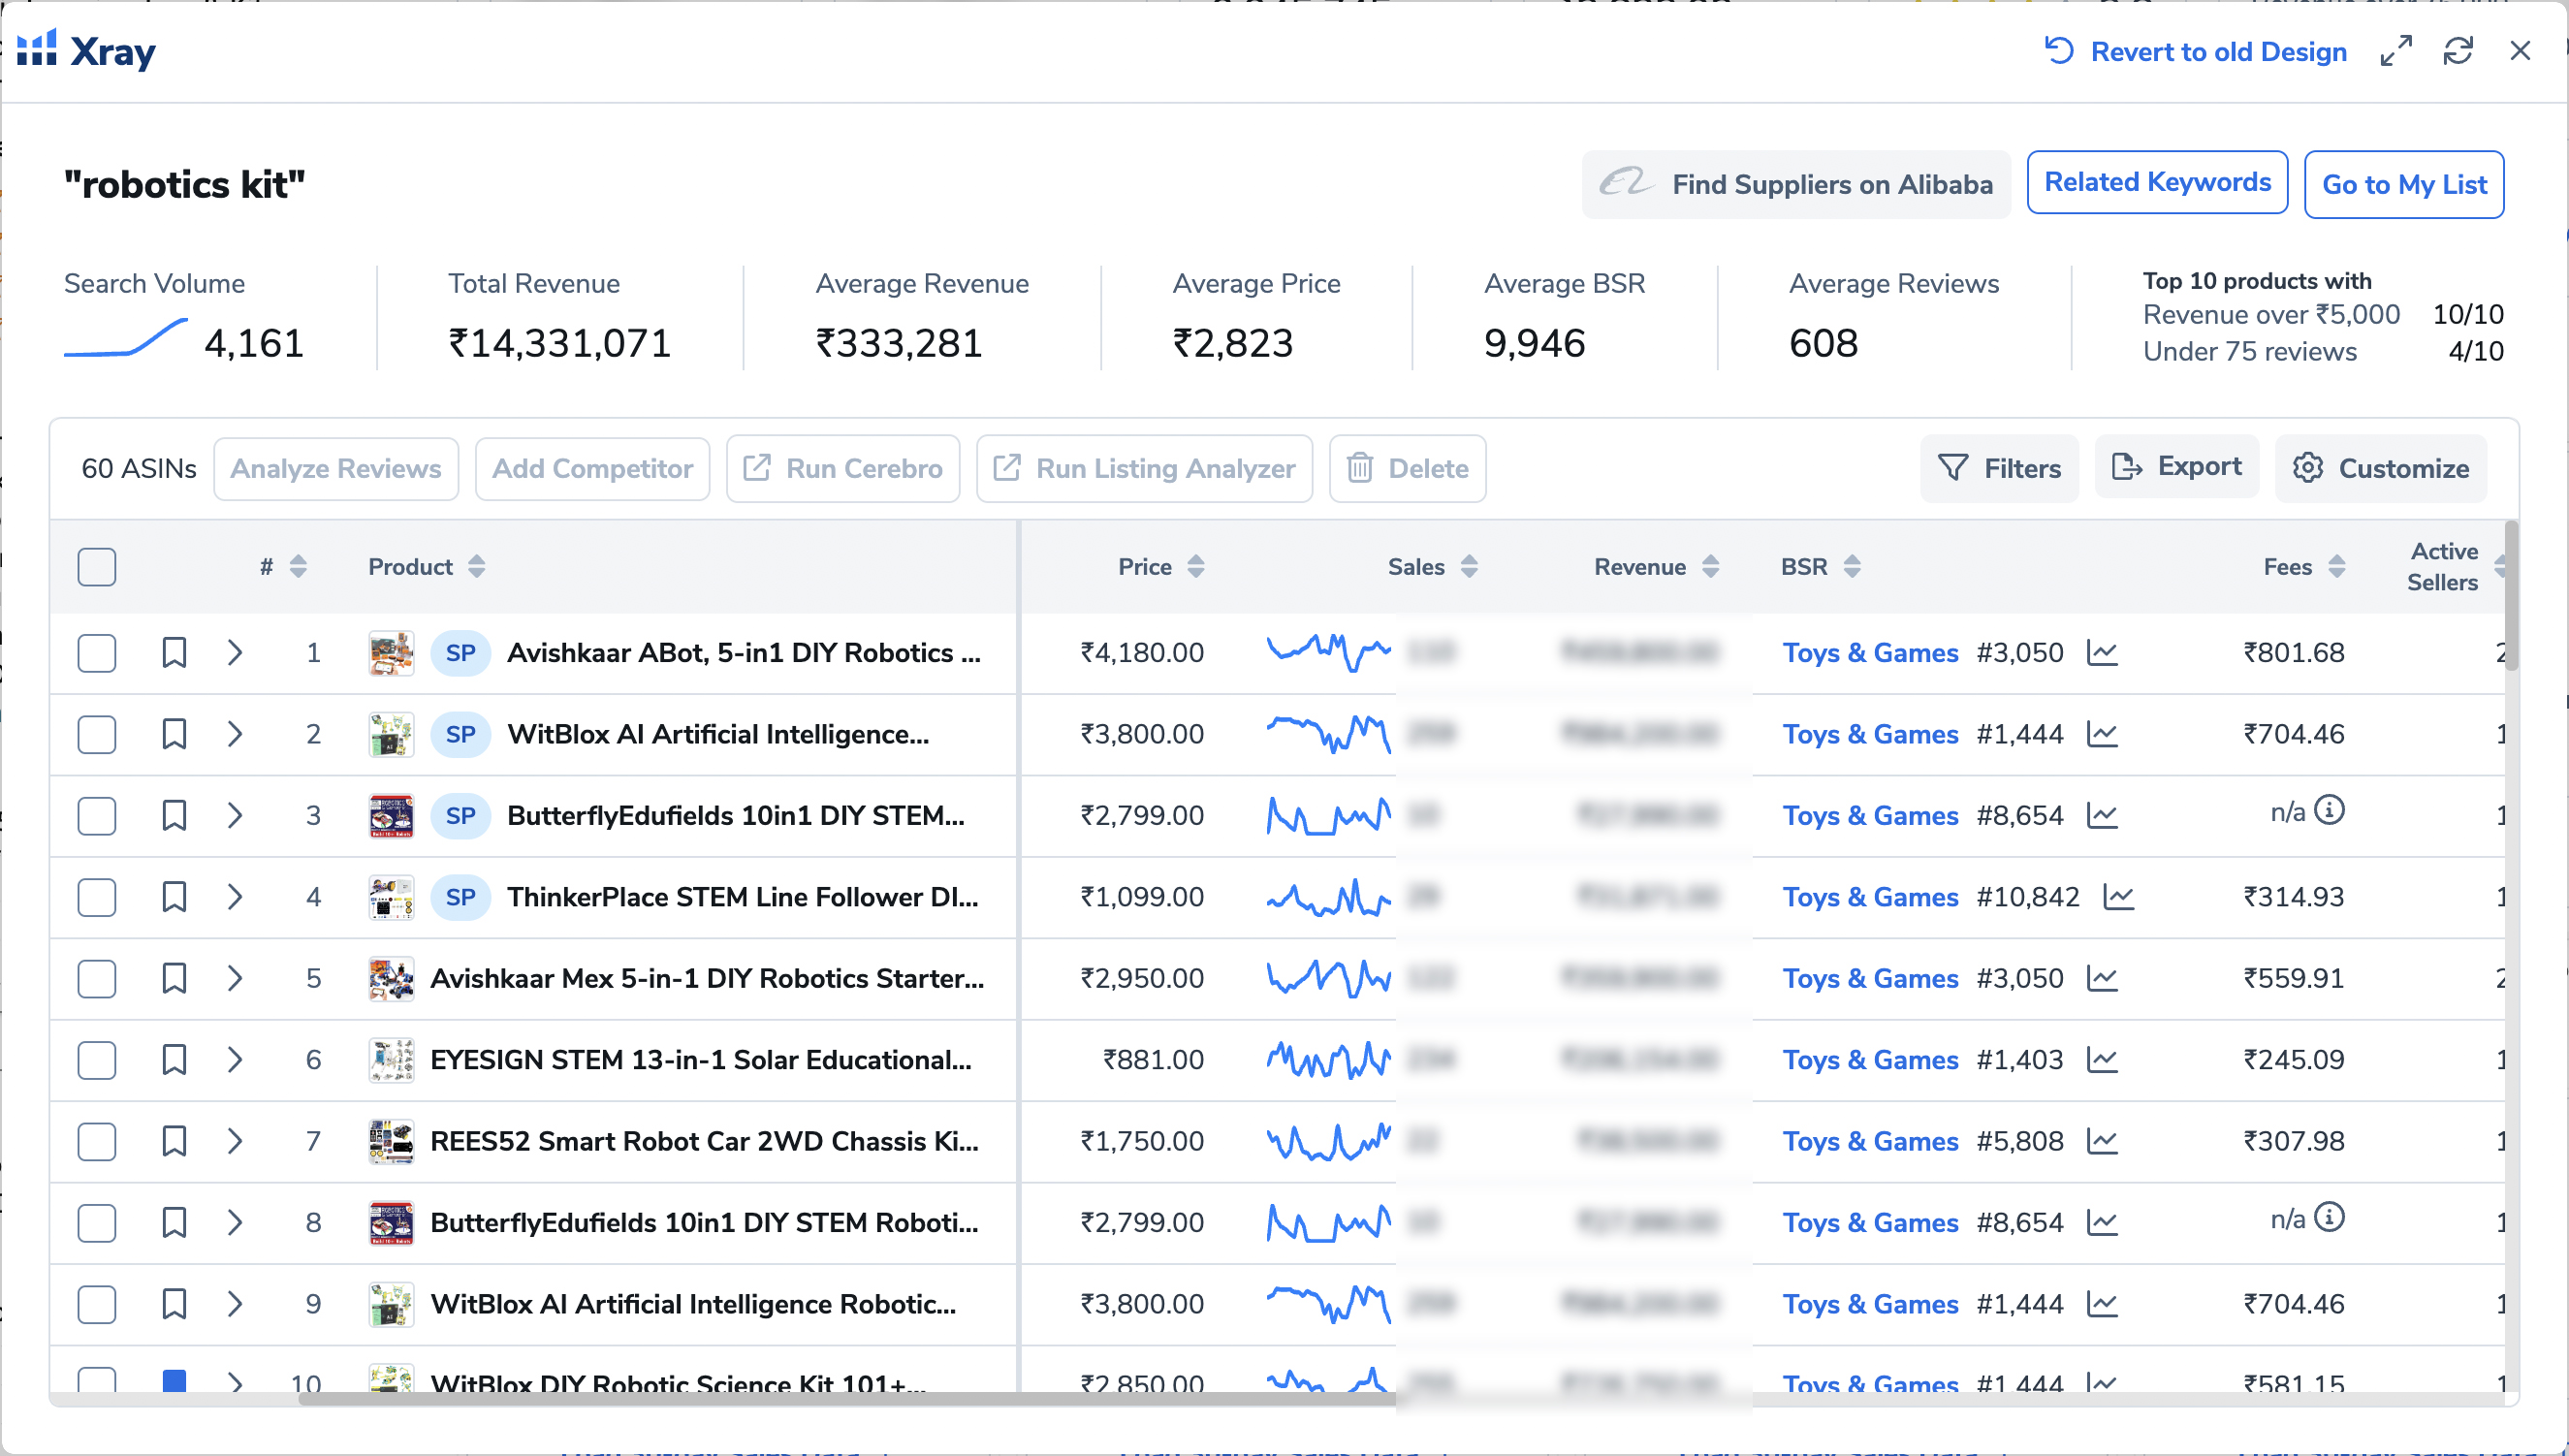
Task: Click the refresh icon in the Xray header
Action: [x=2457, y=51]
